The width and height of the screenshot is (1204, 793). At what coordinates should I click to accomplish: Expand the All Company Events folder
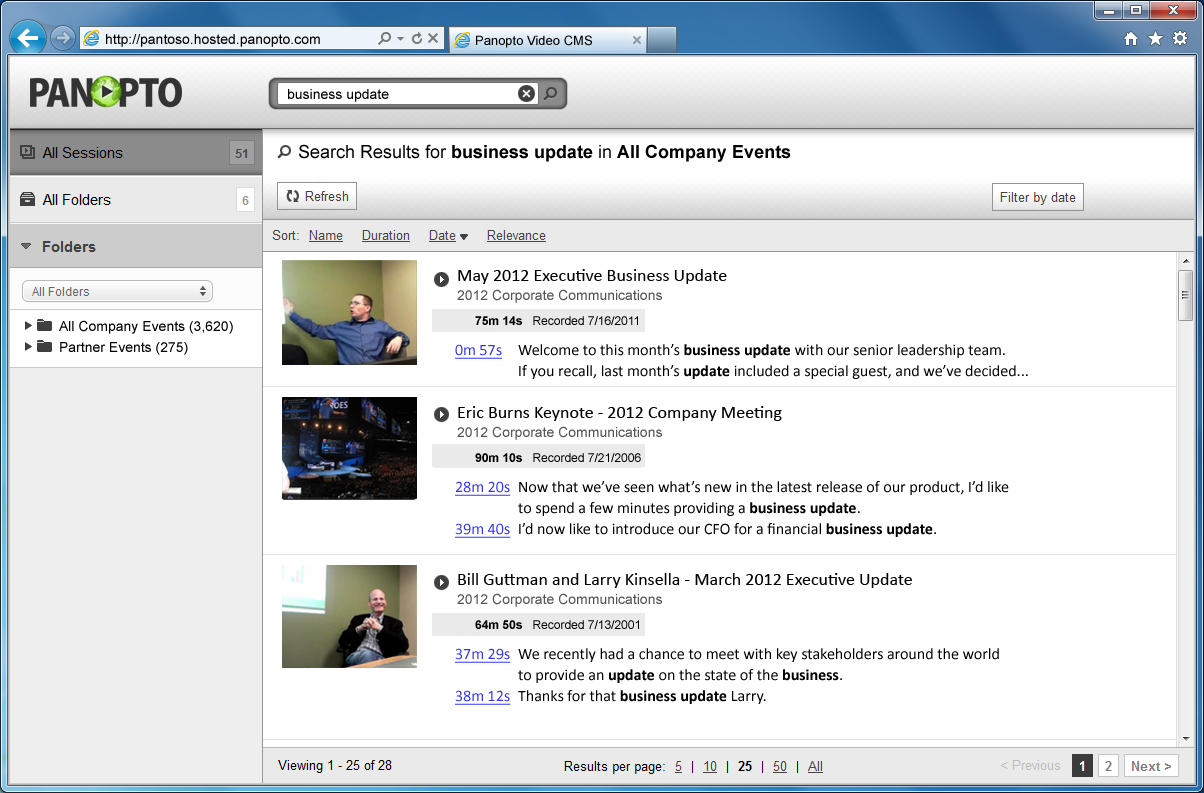click(x=28, y=326)
